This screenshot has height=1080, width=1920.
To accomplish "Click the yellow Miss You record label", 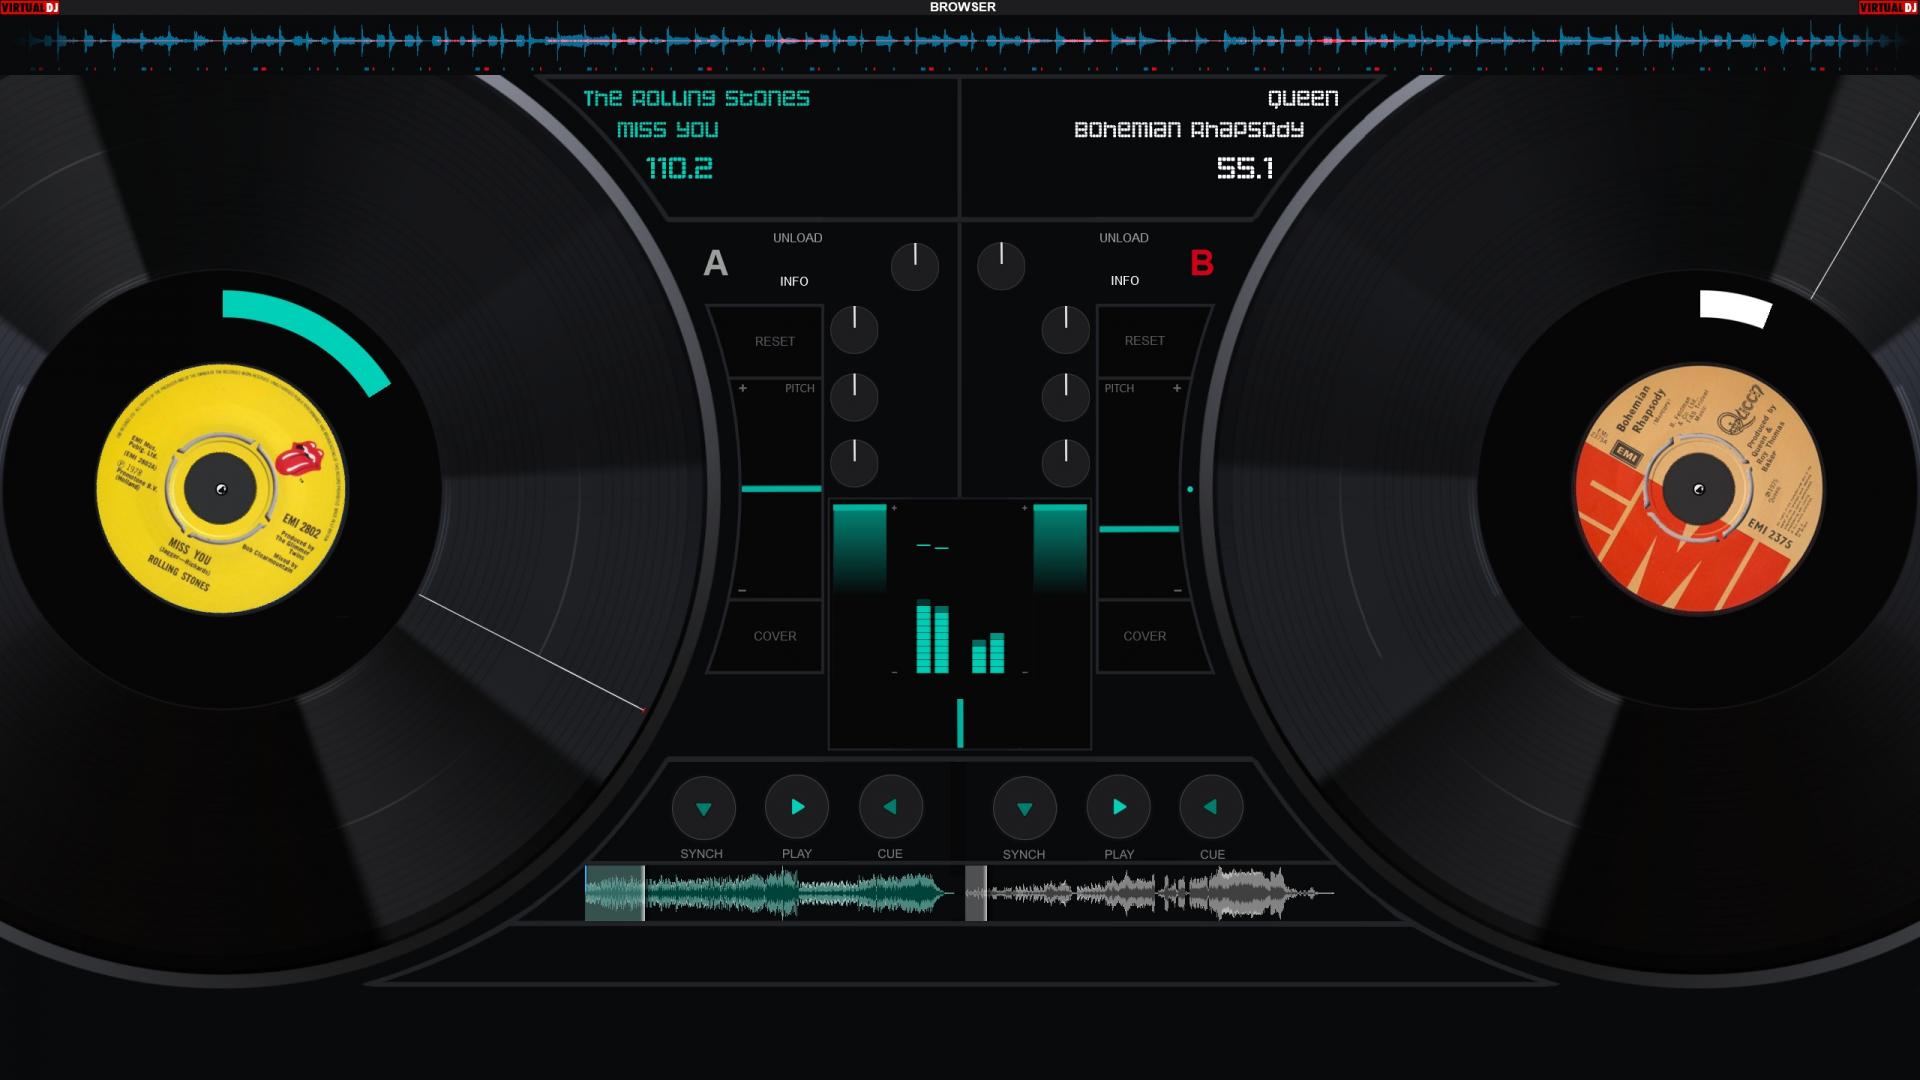I will pyautogui.click(x=221, y=489).
